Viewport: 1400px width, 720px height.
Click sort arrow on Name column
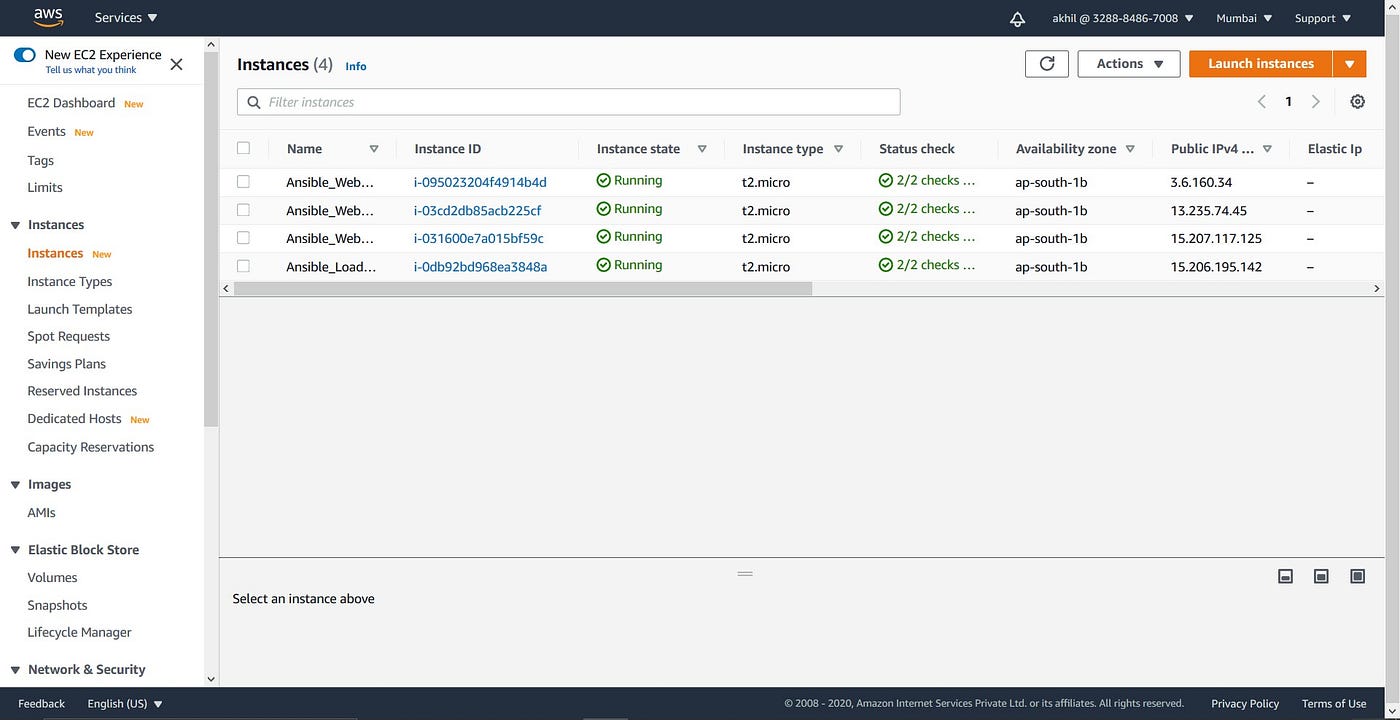point(374,149)
